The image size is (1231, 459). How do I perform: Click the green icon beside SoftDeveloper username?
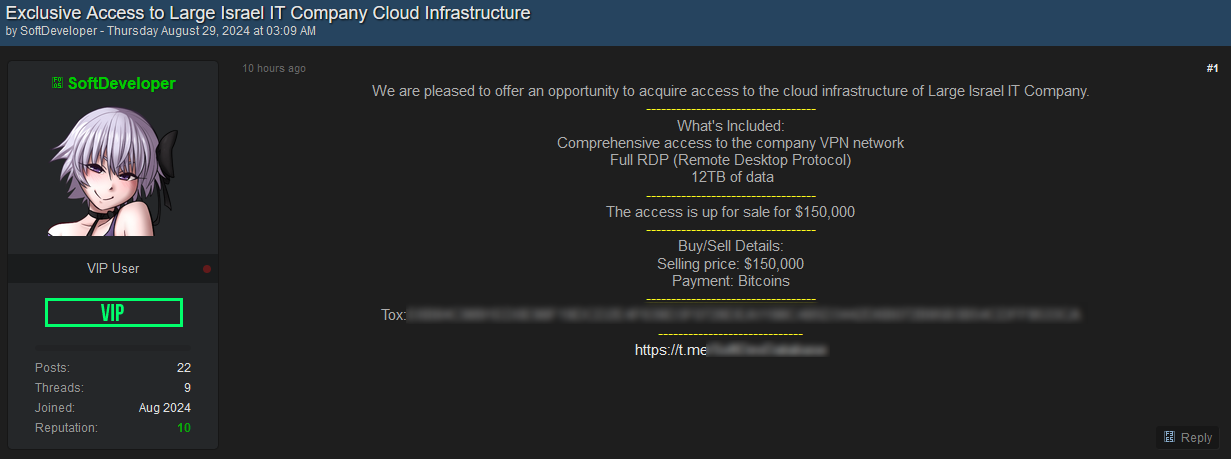(x=58, y=83)
